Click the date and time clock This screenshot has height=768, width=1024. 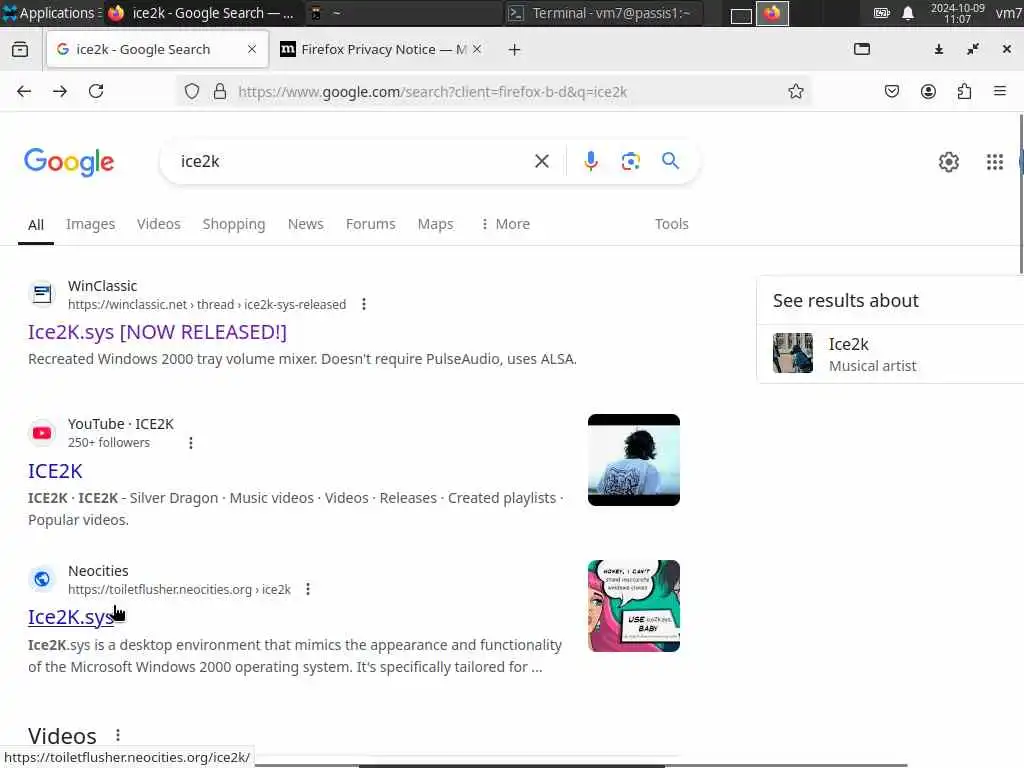[x=957, y=13]
